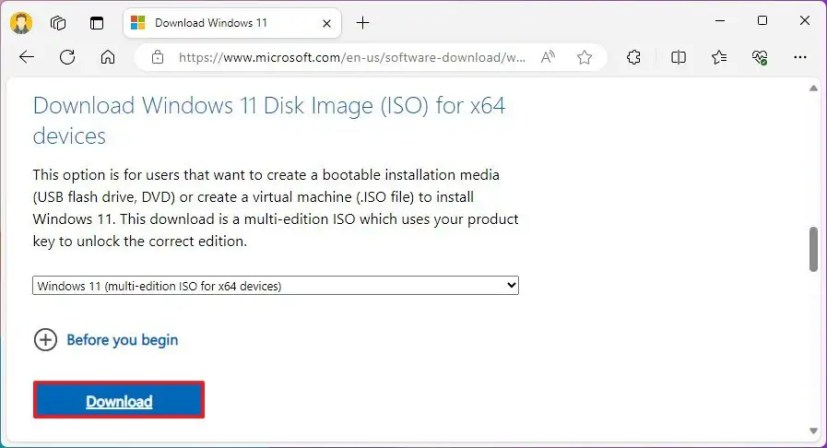Click the blue Download button

(119, 401)
